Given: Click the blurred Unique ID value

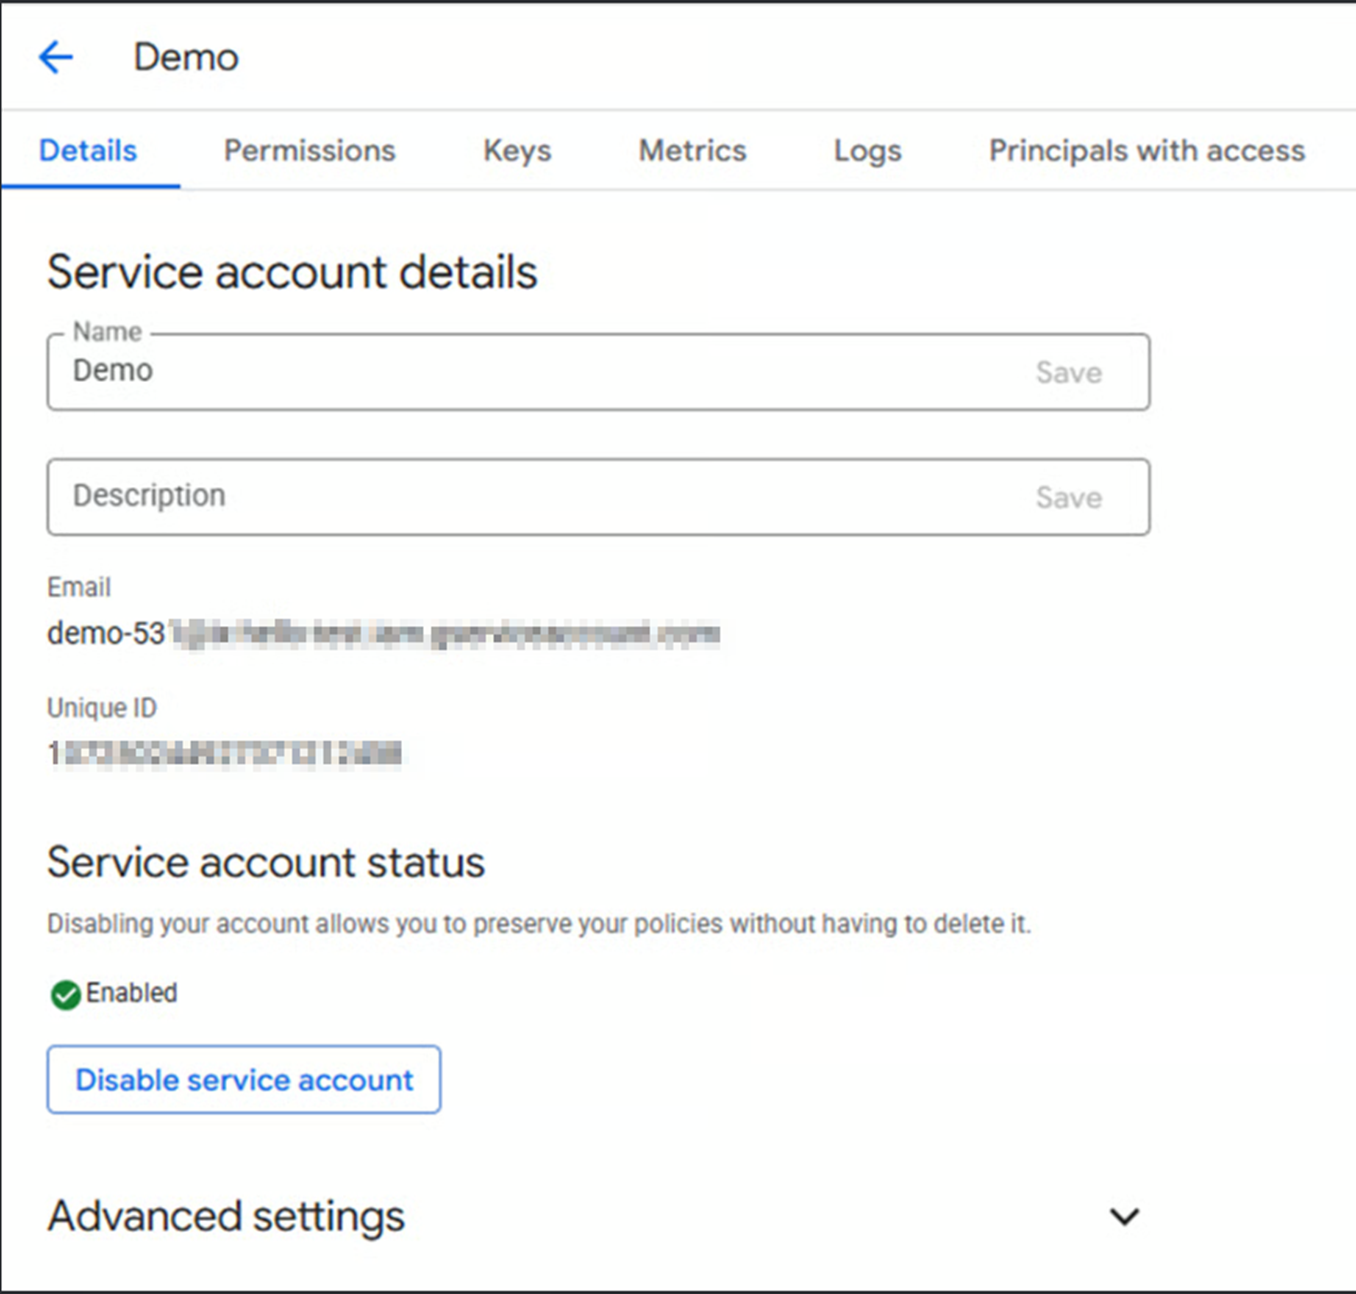Looking at the screenshot, I should coord(225,754).
